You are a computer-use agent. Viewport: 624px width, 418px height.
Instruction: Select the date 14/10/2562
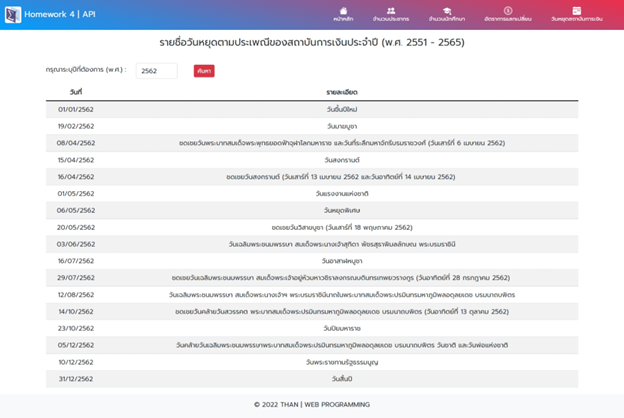coord(76,311)
